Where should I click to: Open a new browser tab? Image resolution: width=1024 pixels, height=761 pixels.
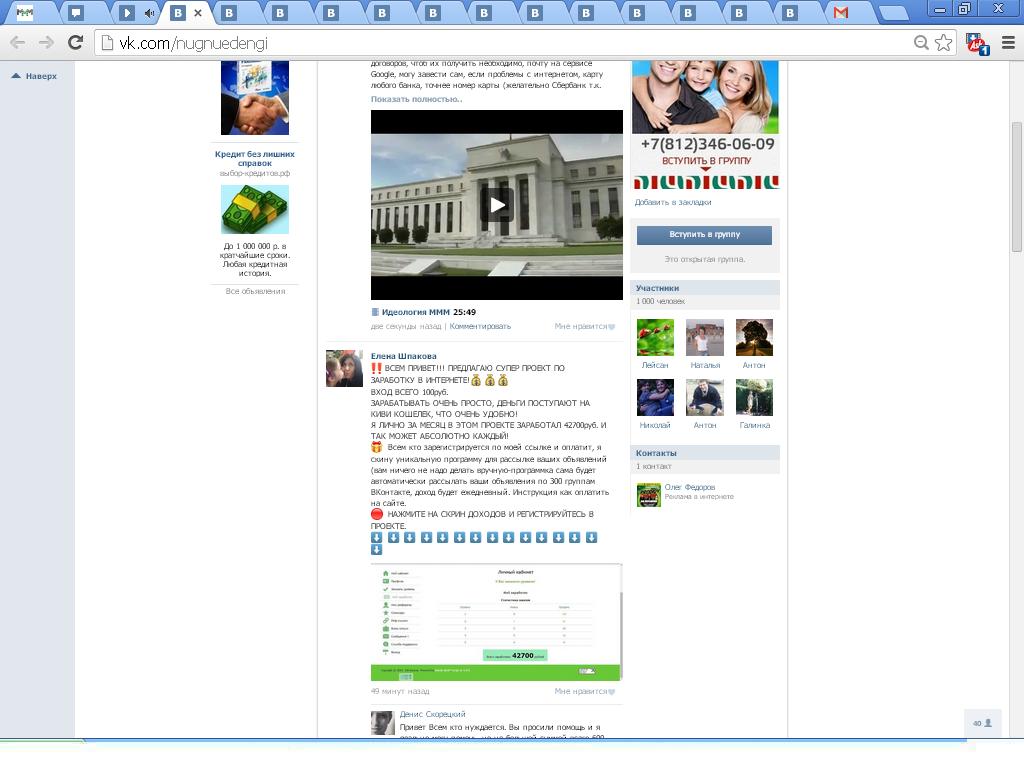(894, 12)
